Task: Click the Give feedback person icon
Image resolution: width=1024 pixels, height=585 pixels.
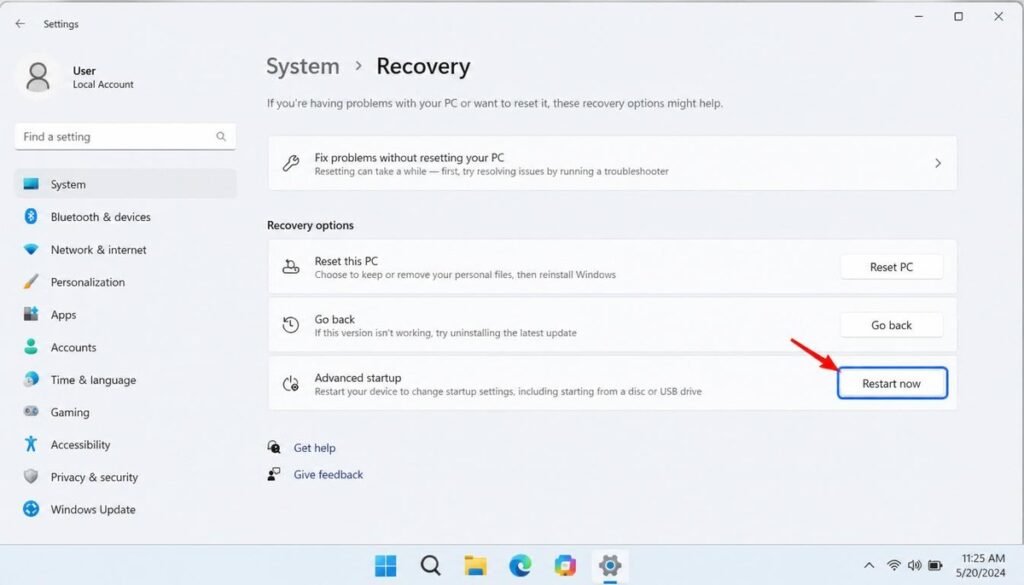Action: [274, 474]
